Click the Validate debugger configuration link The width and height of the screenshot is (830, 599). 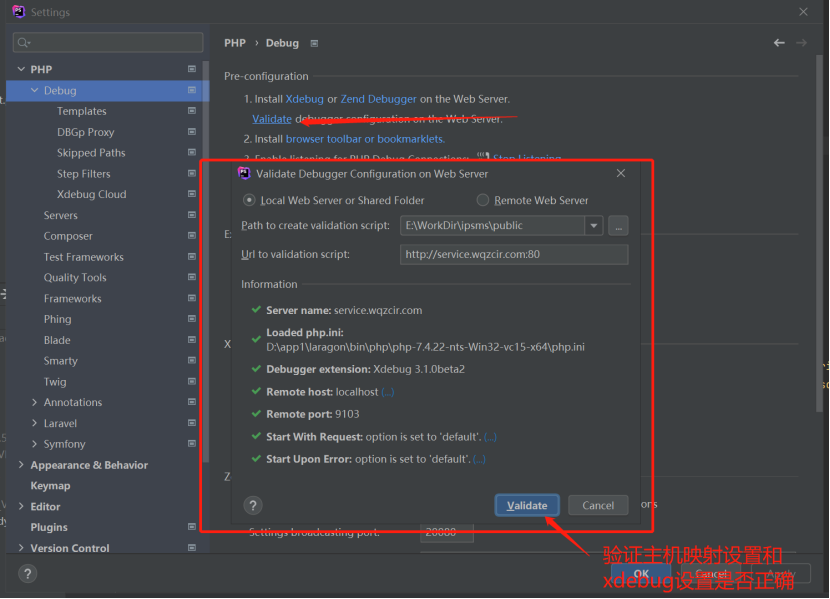[272, 119]
